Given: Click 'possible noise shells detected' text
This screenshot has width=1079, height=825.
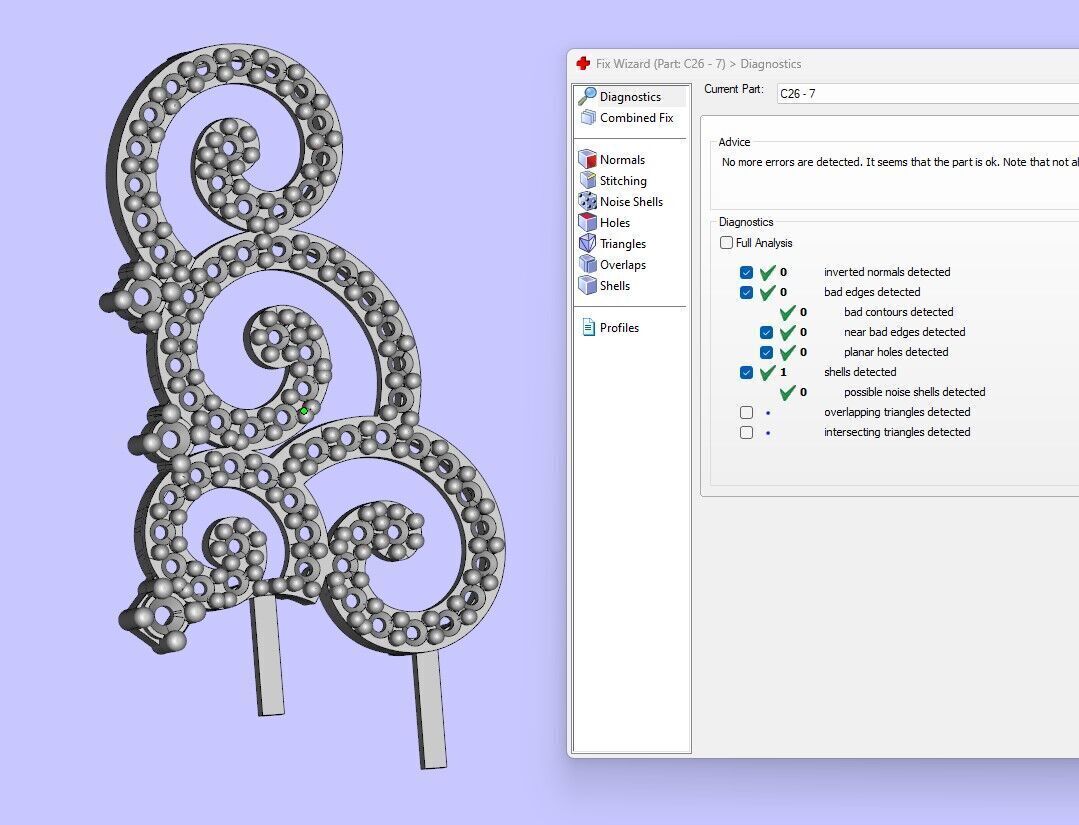Looking at the screenshot, I should tap(915, 392).
